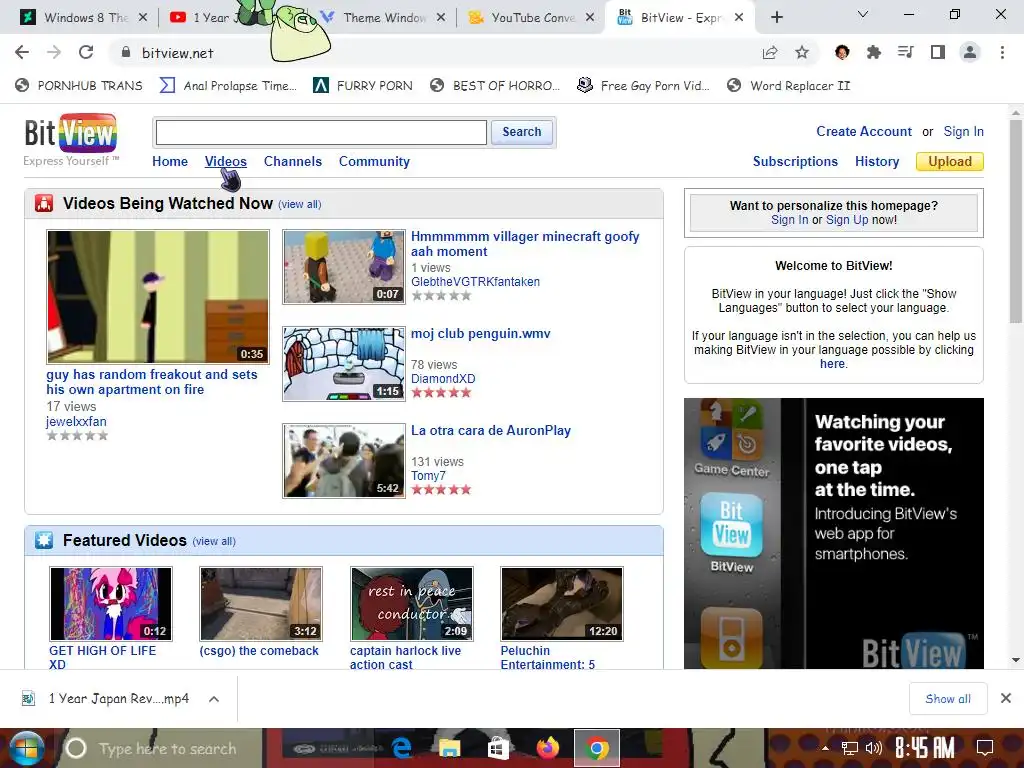Expand options for downloaded 1 Year Japan mp4
1024x768 pixels.
pyautogui.click(x=214, y=699)
